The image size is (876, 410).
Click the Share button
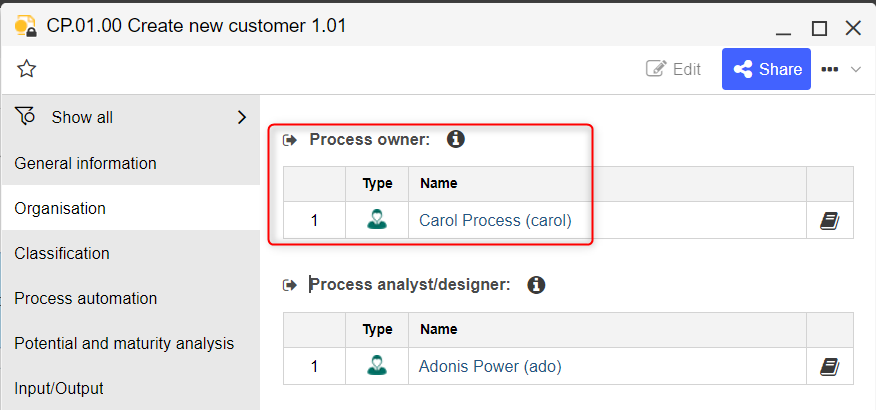[x=766, y=69]
